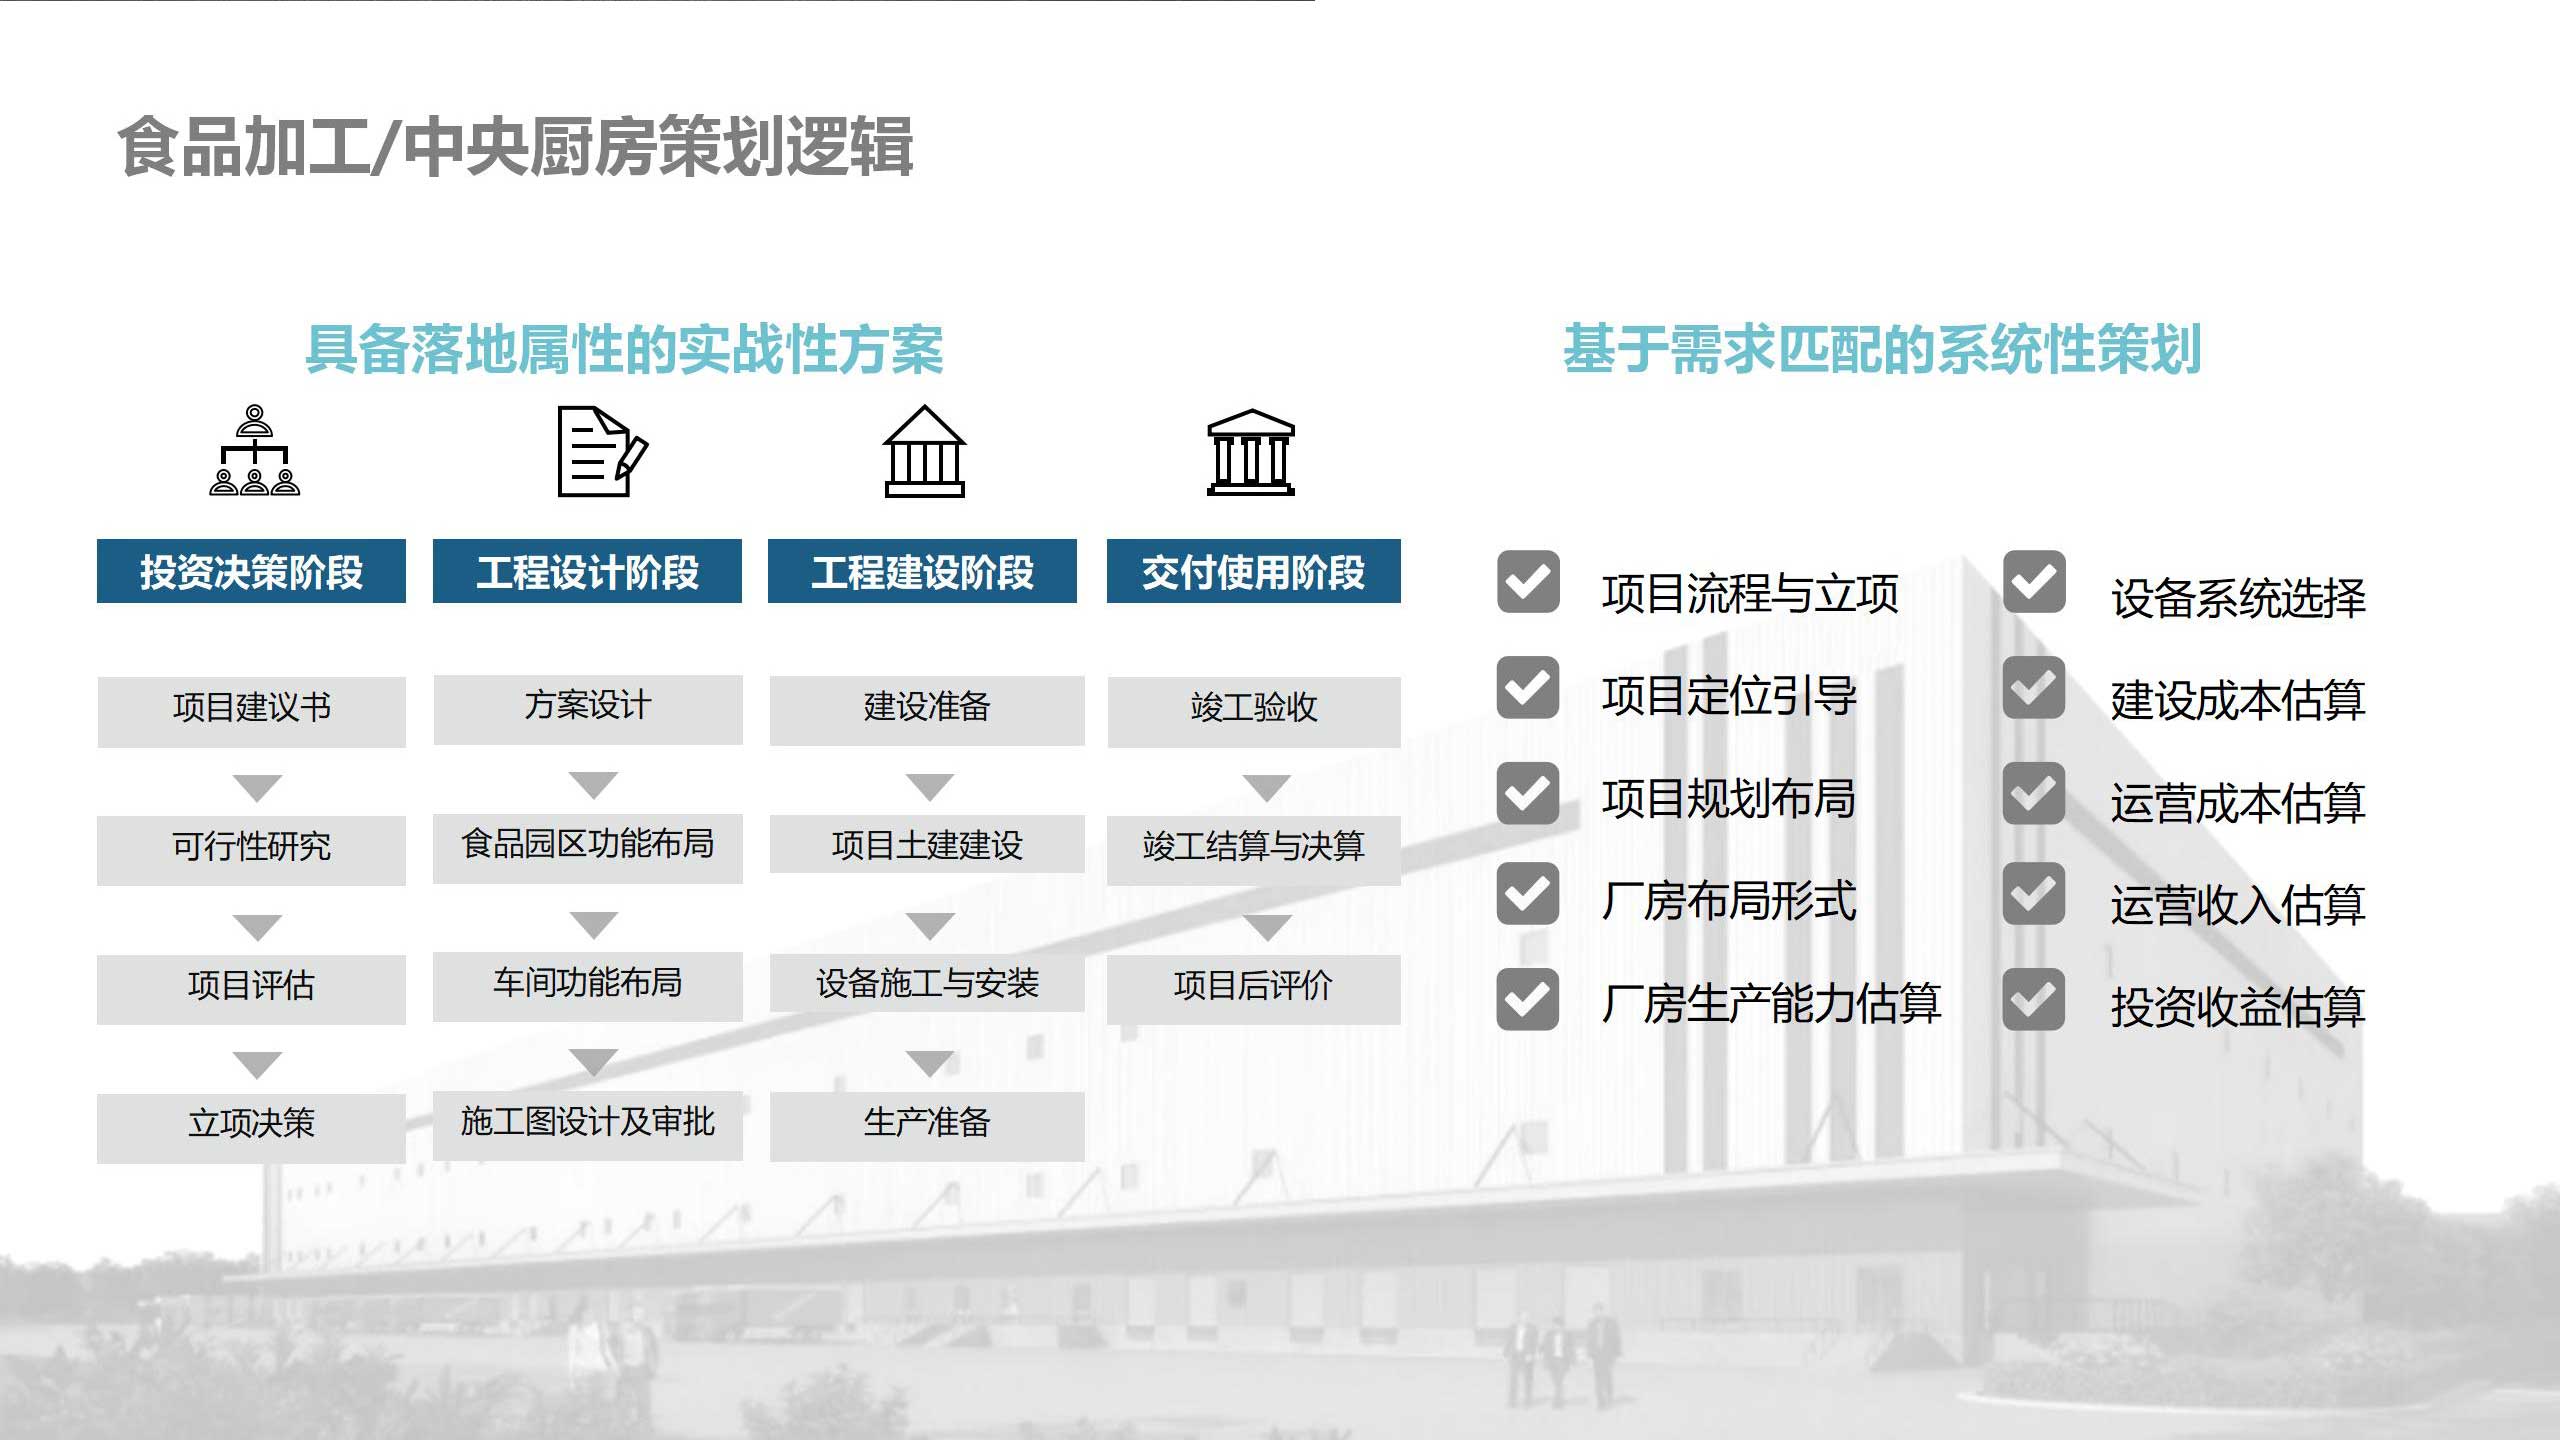Select the 交付使用阶段 header
Image resolution: width=2560 pixels, height=1440 pixels.
click(x=1253, y=571)
